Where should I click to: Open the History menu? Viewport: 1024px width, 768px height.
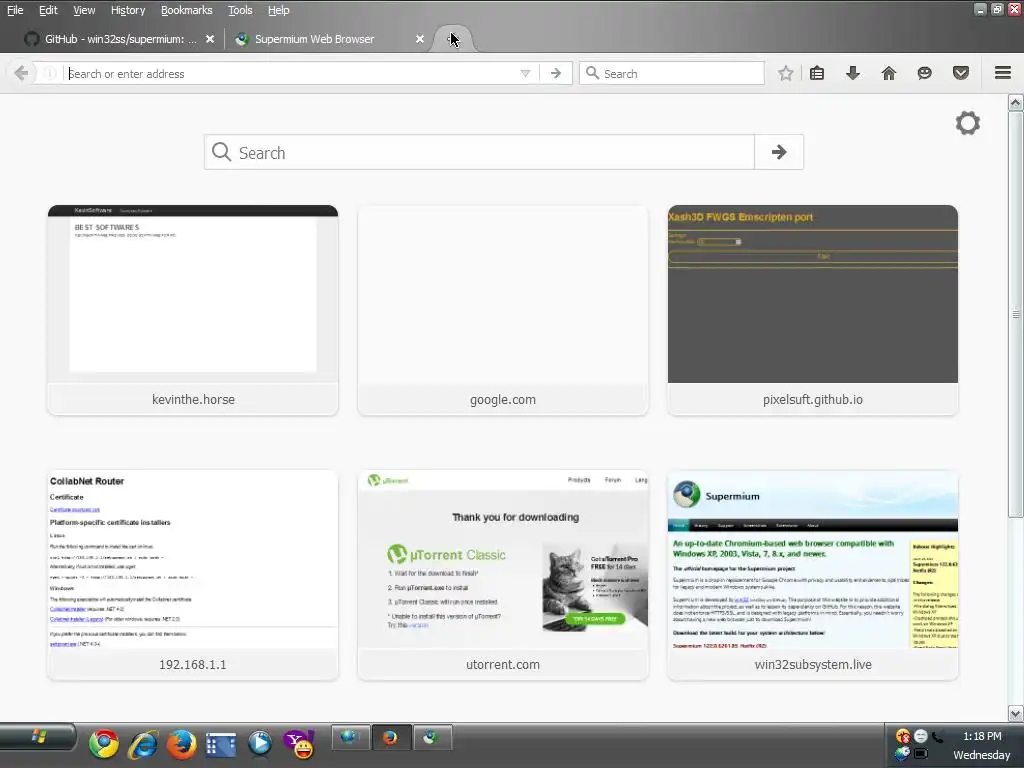tap(127, 10)
